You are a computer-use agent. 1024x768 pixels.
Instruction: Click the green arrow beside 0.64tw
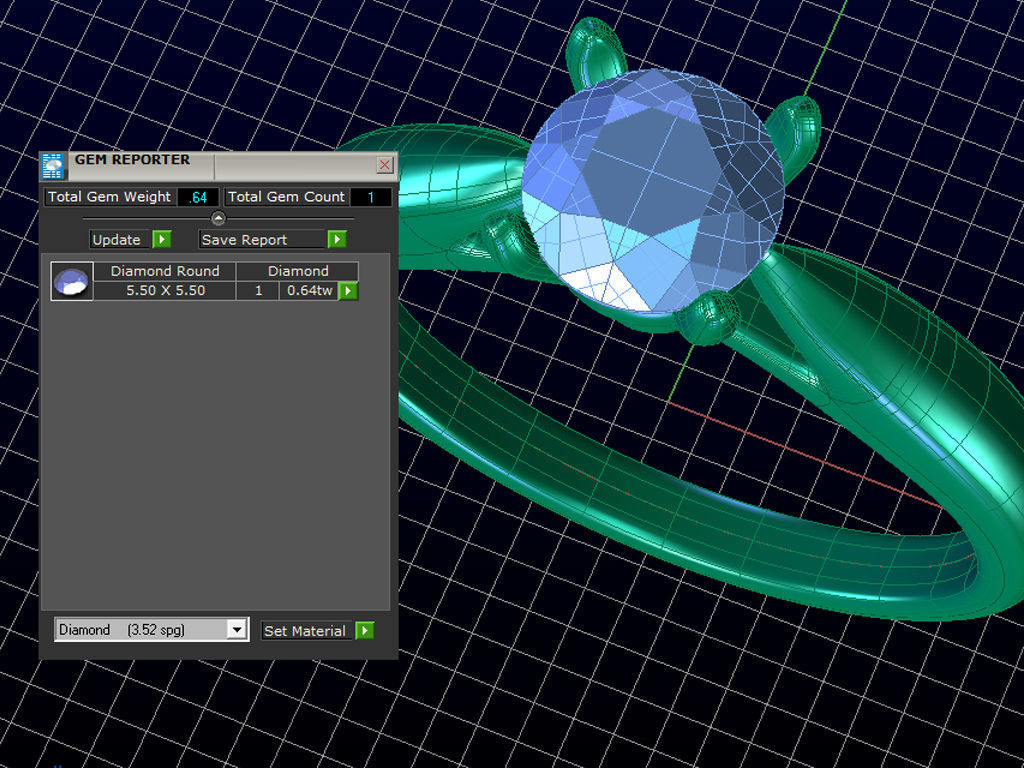point(348,291)
